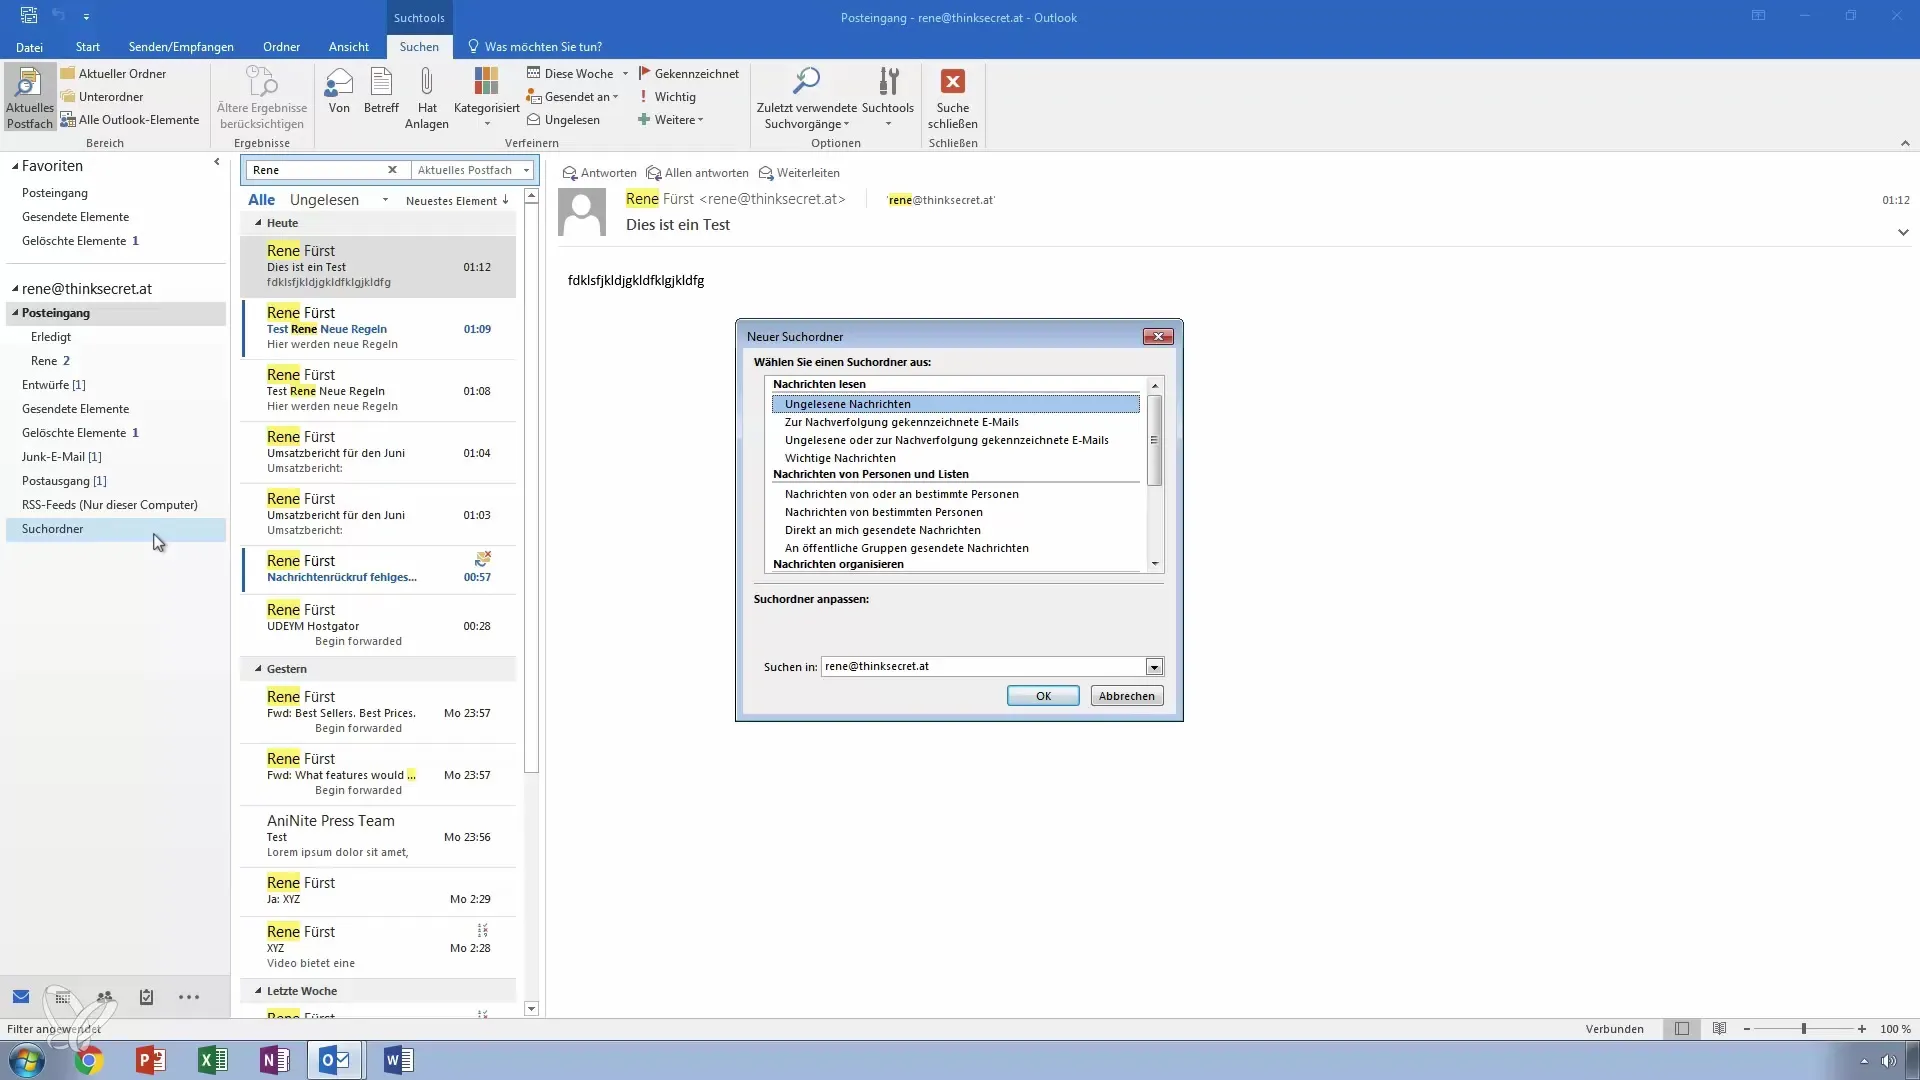The image size is (1920, 1080).
Task: Select Ungelesene Nachrichten search folder
Action: [x=955, y=404]
